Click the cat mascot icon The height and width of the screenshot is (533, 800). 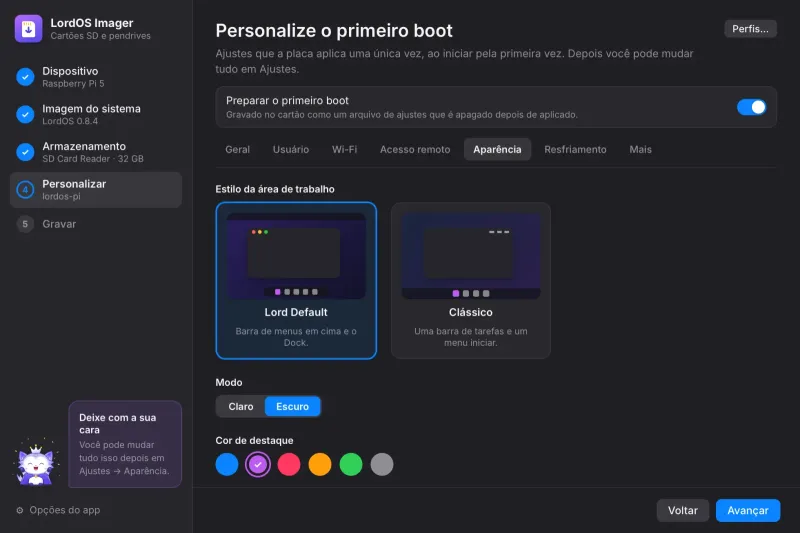(x=36, y=463)
